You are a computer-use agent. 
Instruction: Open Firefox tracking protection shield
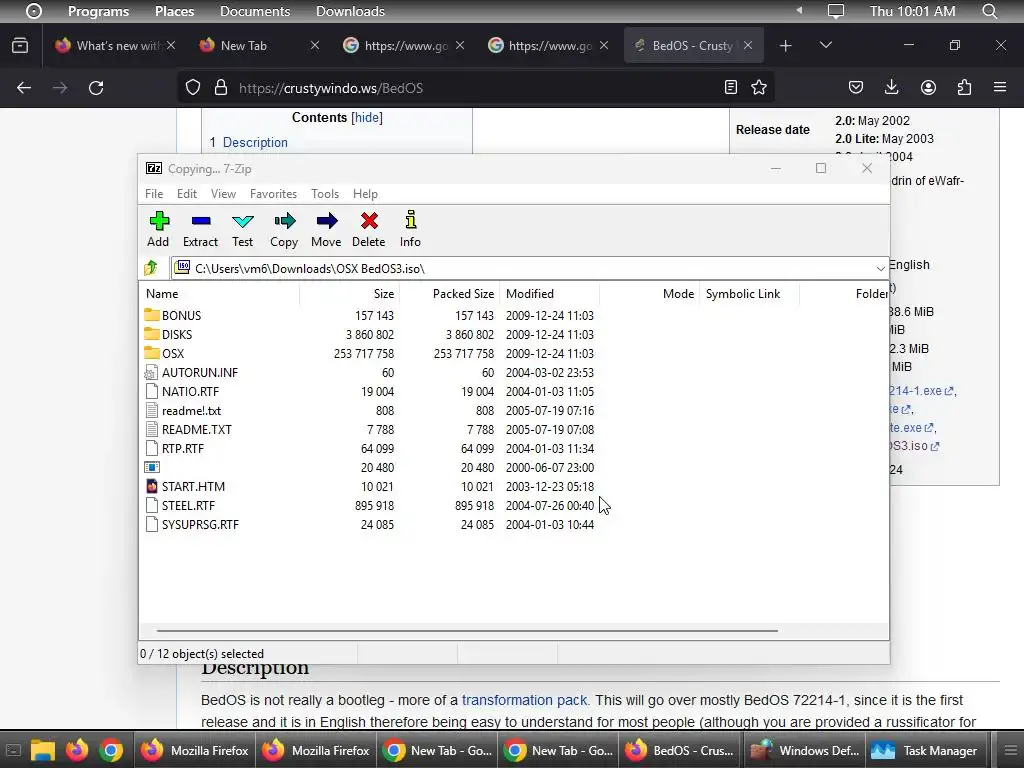click(x=193, y=88)
